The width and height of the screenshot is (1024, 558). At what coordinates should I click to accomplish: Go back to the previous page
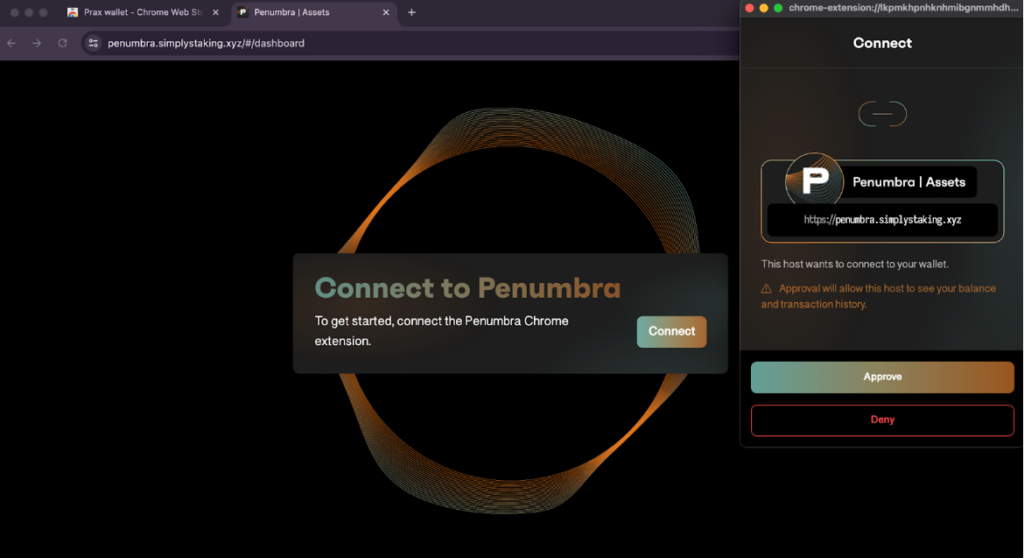point(12,43)
